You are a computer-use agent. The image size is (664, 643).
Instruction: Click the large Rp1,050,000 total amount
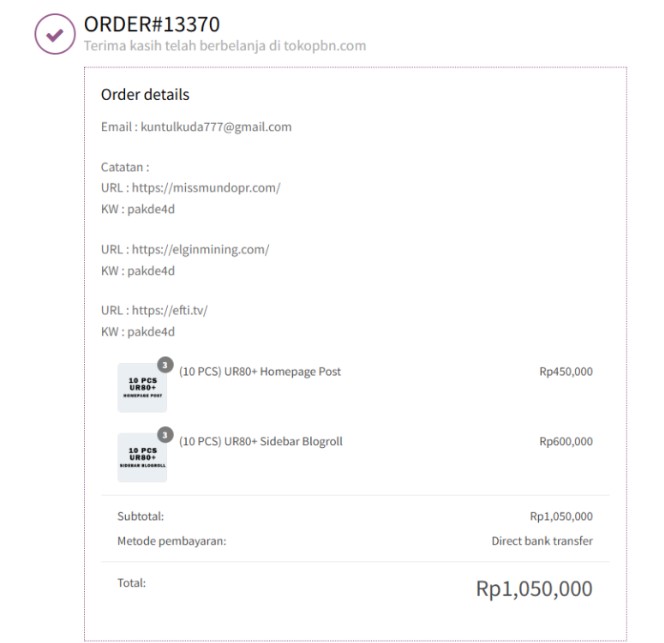point(534,589)
